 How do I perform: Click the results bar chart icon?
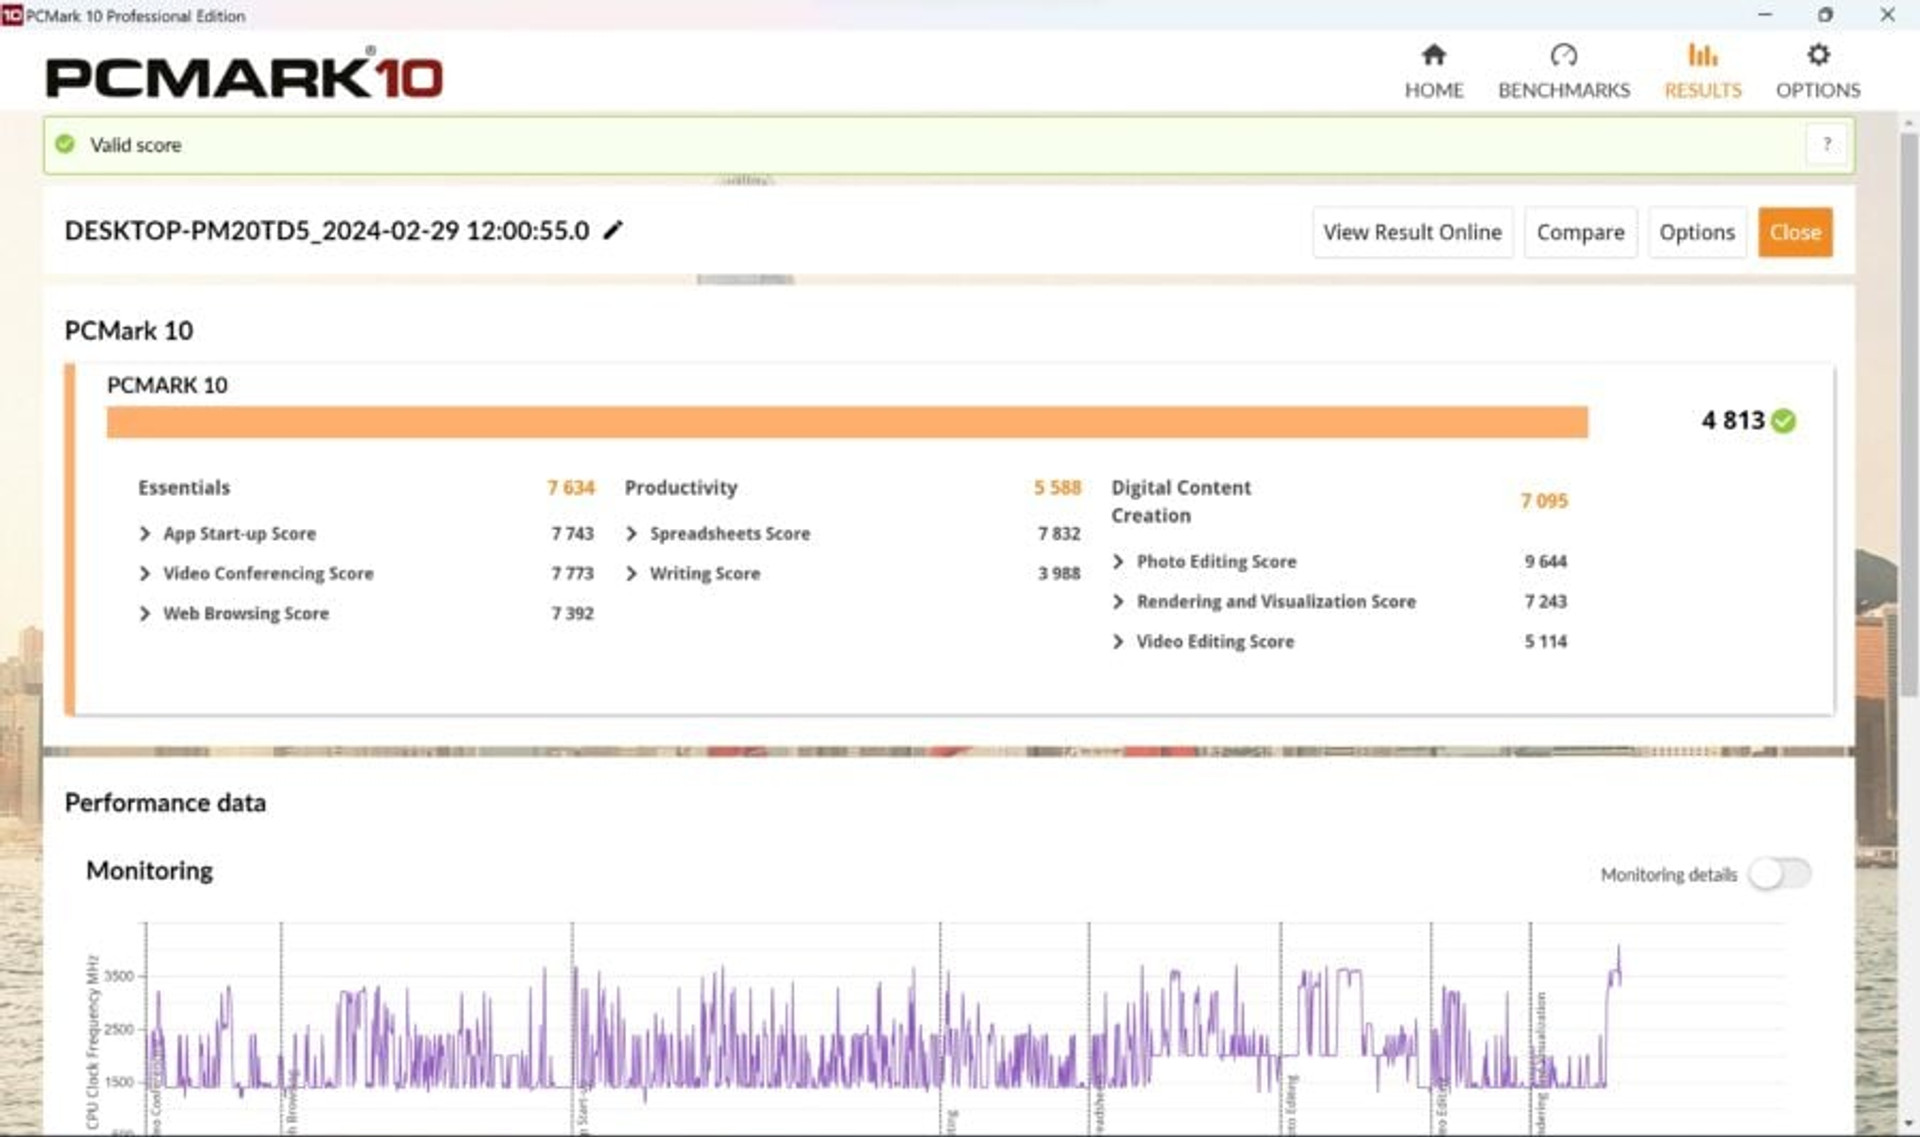point(1702,54)
